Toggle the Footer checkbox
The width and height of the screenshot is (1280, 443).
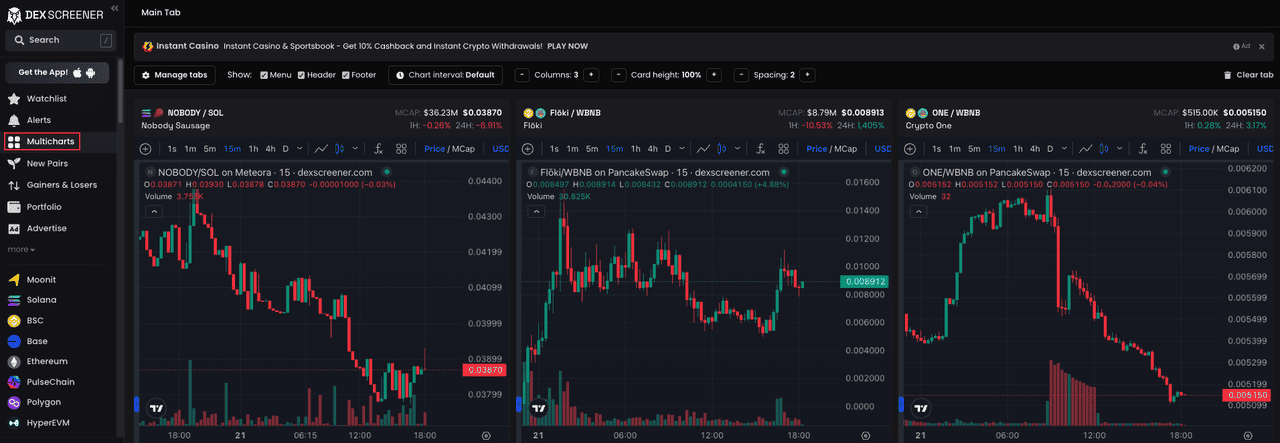346,75
